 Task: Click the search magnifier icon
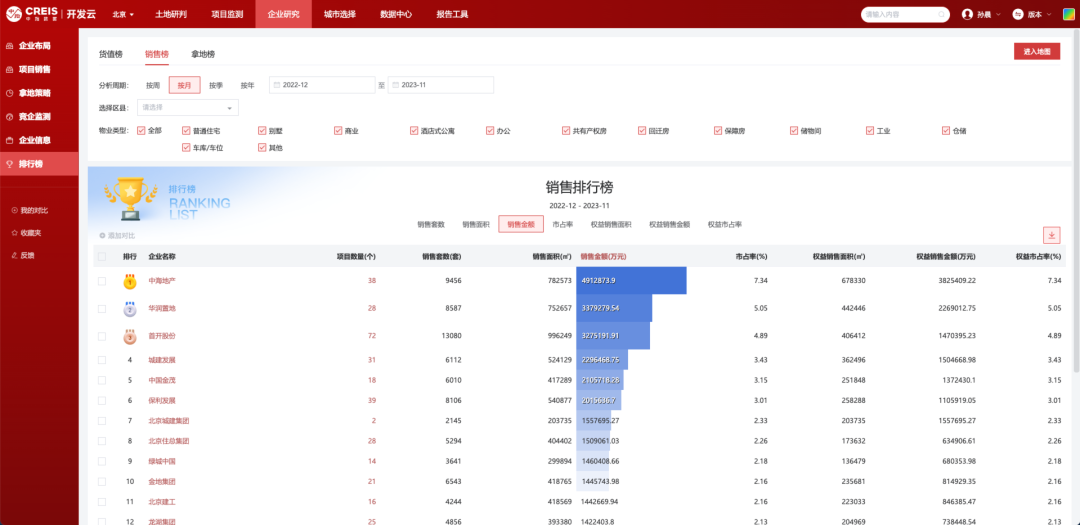click(x=942, y=14)
